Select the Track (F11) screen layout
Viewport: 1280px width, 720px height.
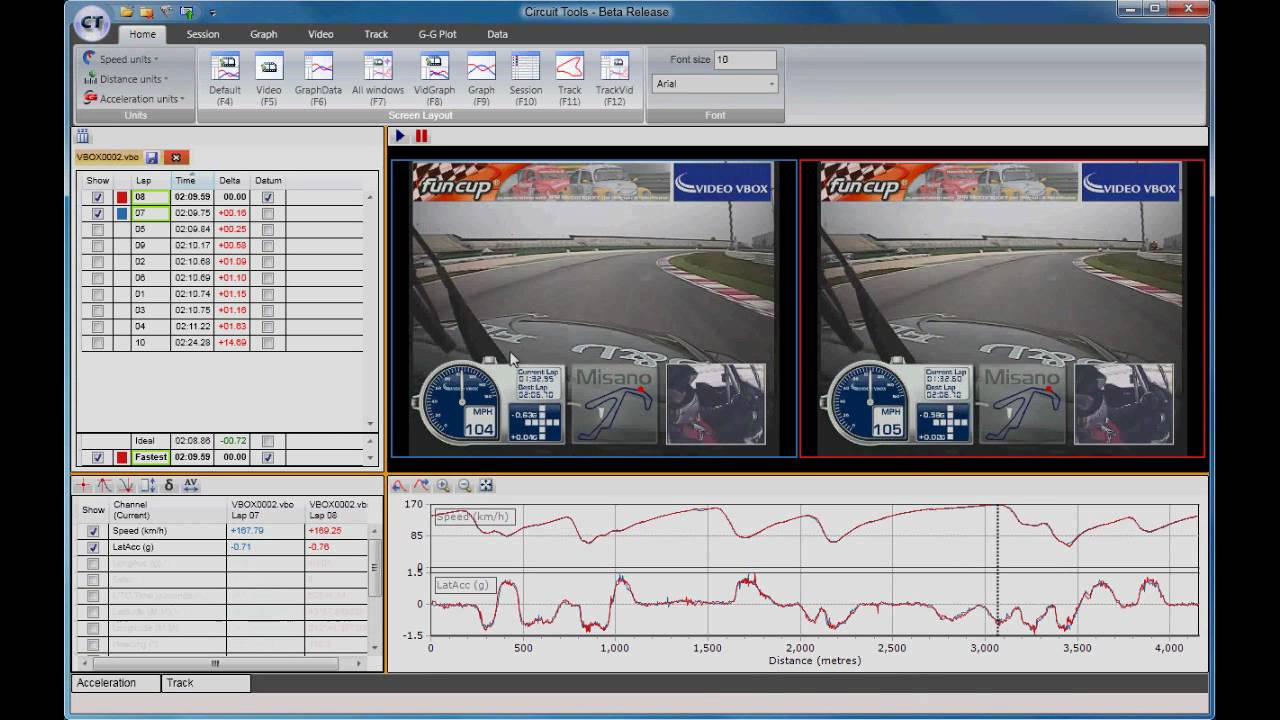[570, 80]
